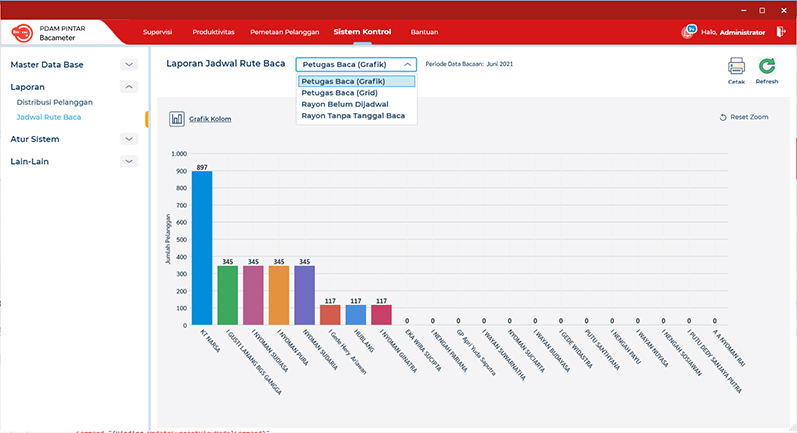Screen dimensions: 797x433
Task: Click the PDAM Pintar logo
Action: (x=21, y=33)
